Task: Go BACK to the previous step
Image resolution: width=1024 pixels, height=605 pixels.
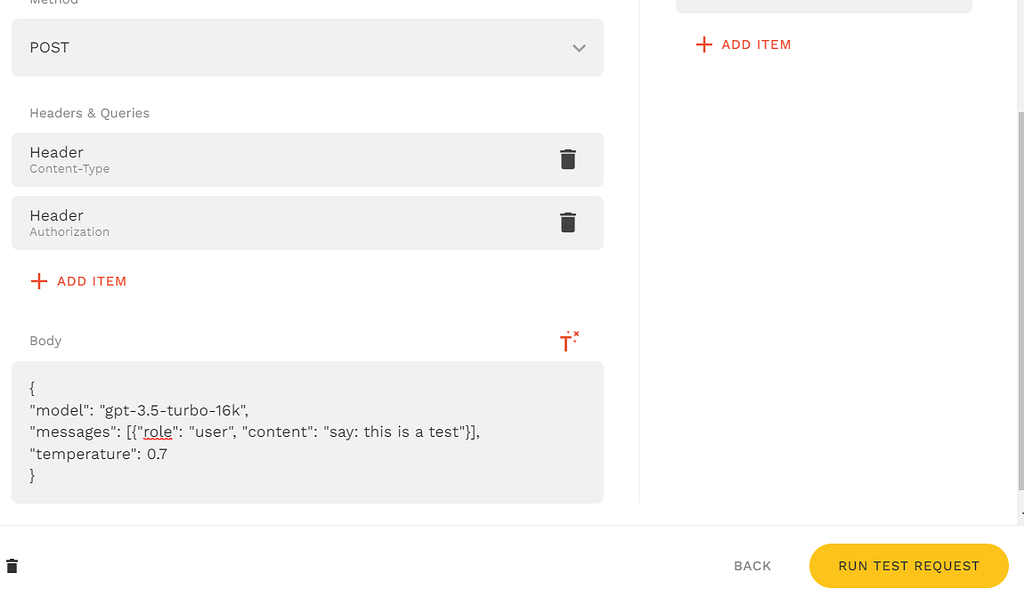Action: click(752, 566)
